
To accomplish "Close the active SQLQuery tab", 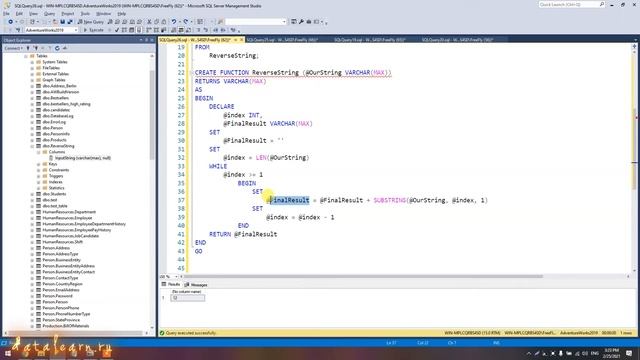I will point(242,40).
